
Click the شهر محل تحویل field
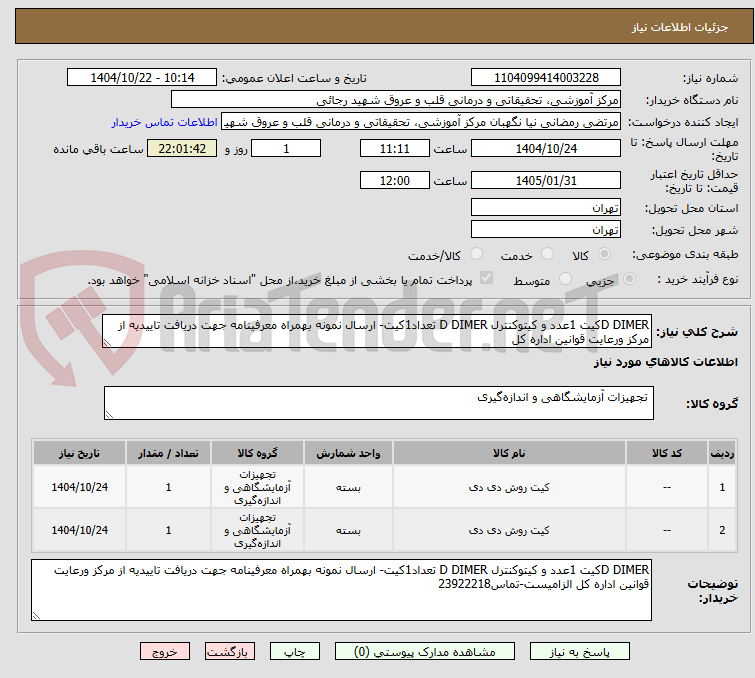click(x=546, y=229)
